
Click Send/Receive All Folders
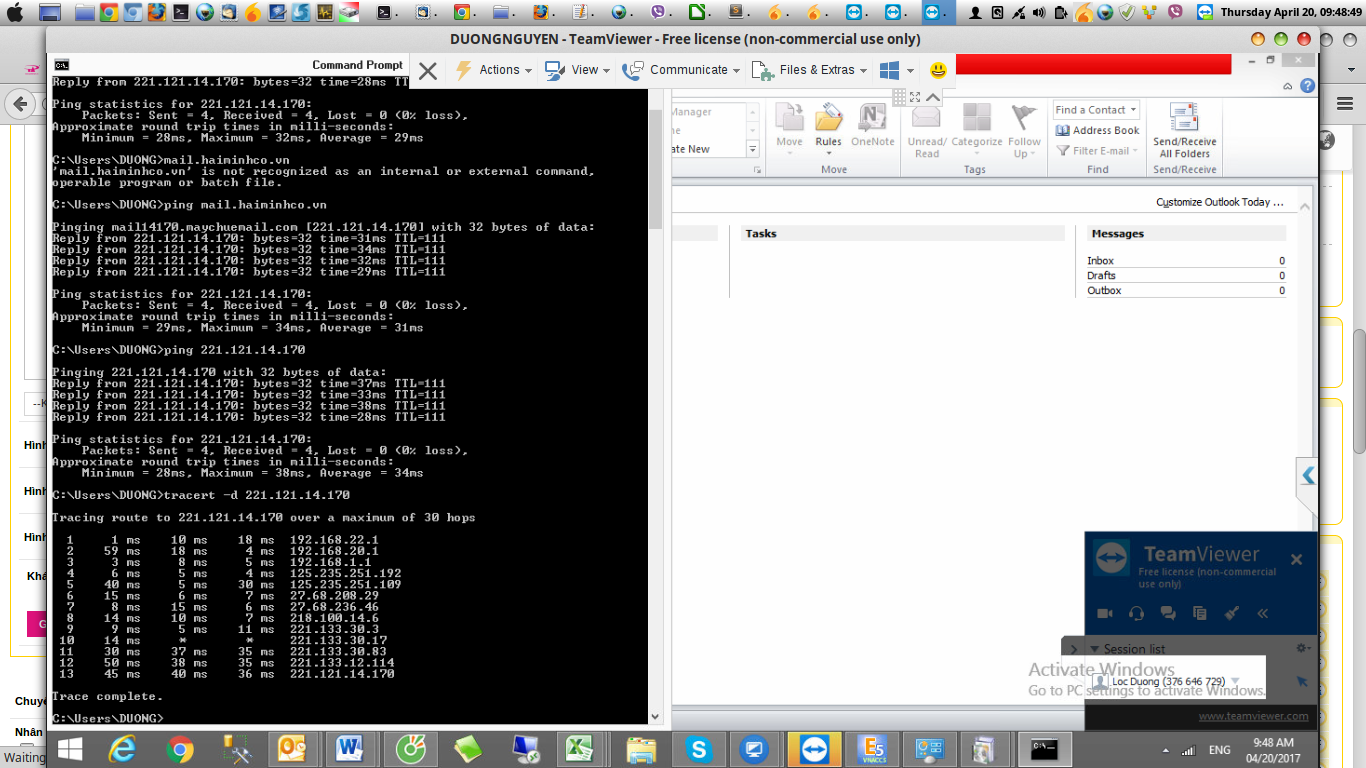(x=1185, y=131)
